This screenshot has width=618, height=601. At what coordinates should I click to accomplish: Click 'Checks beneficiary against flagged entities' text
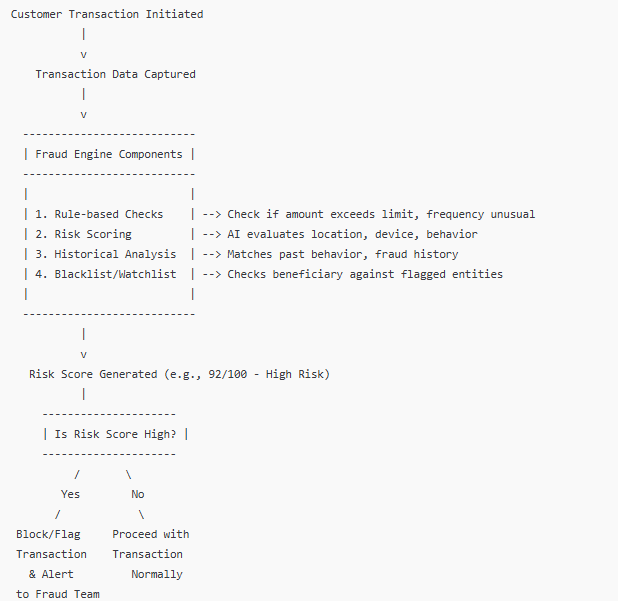coord(365,274)
